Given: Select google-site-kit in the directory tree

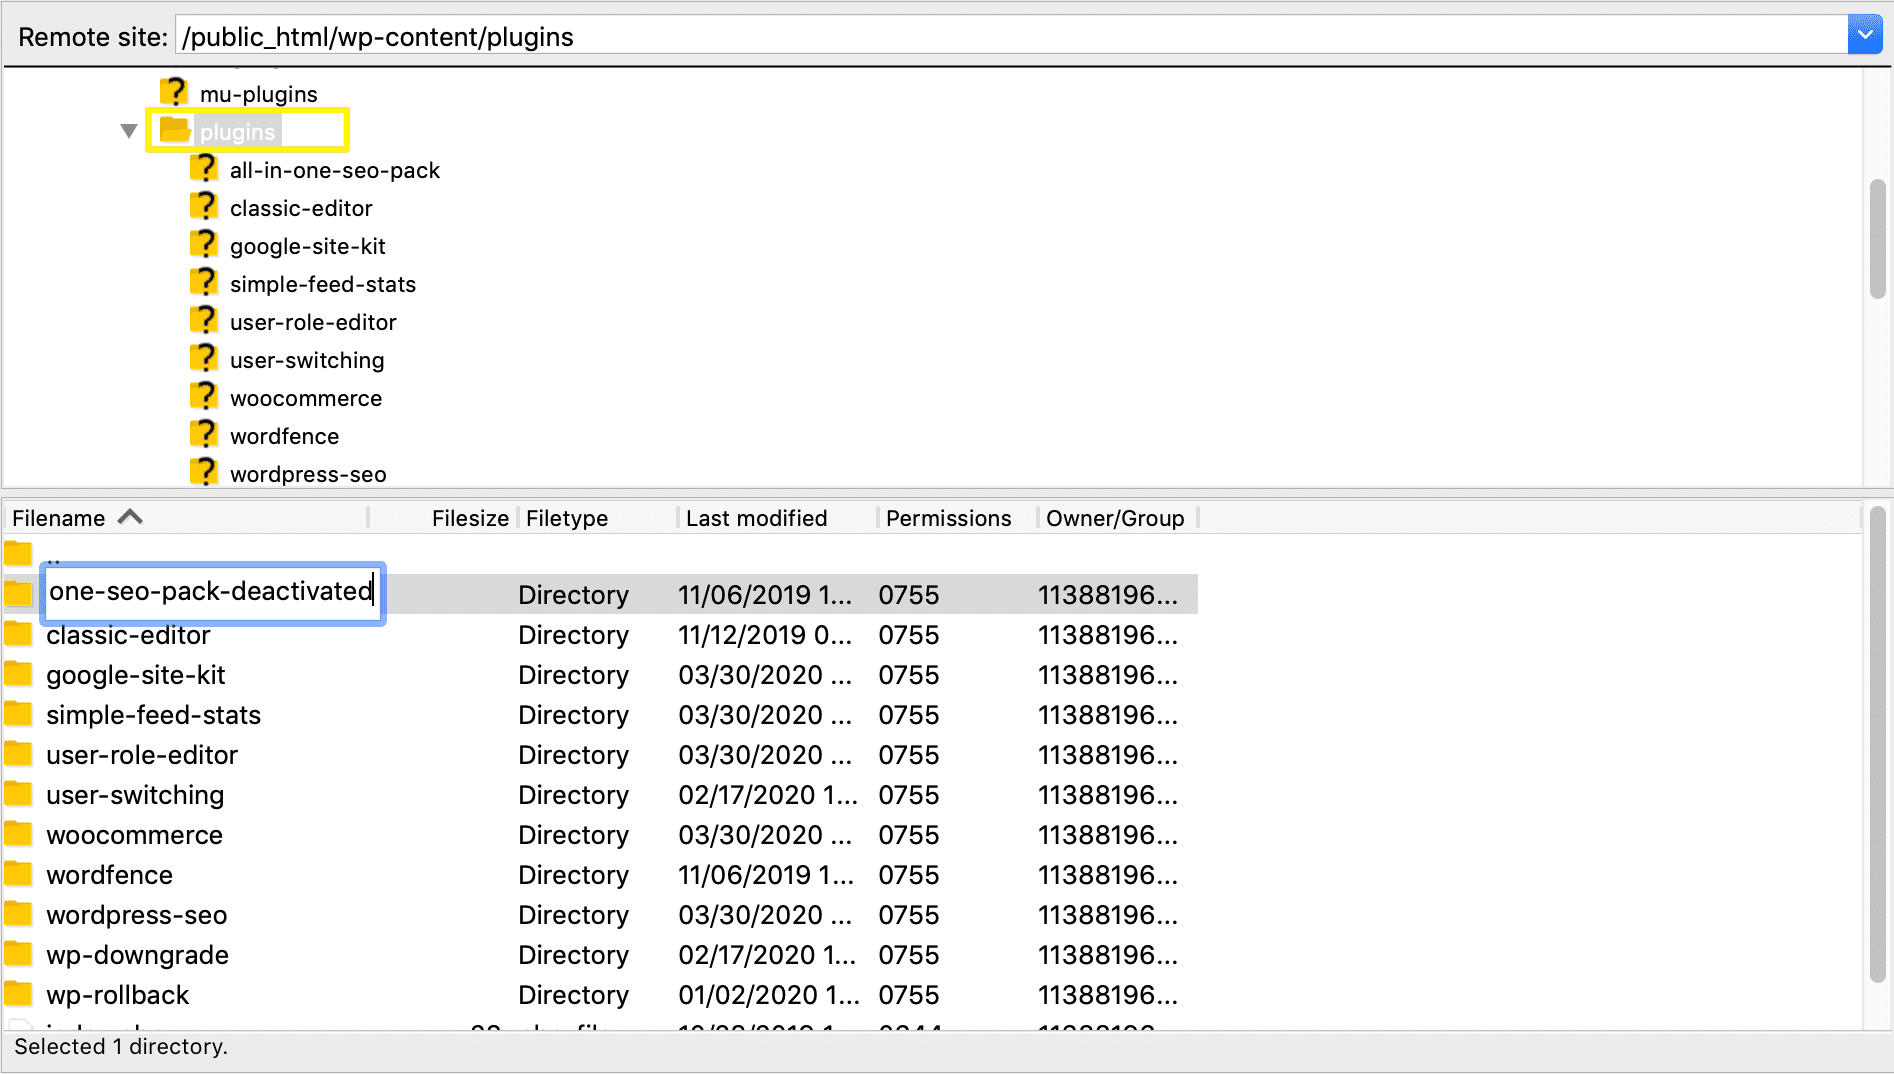Looking at the screenshot, I should 307,245.
